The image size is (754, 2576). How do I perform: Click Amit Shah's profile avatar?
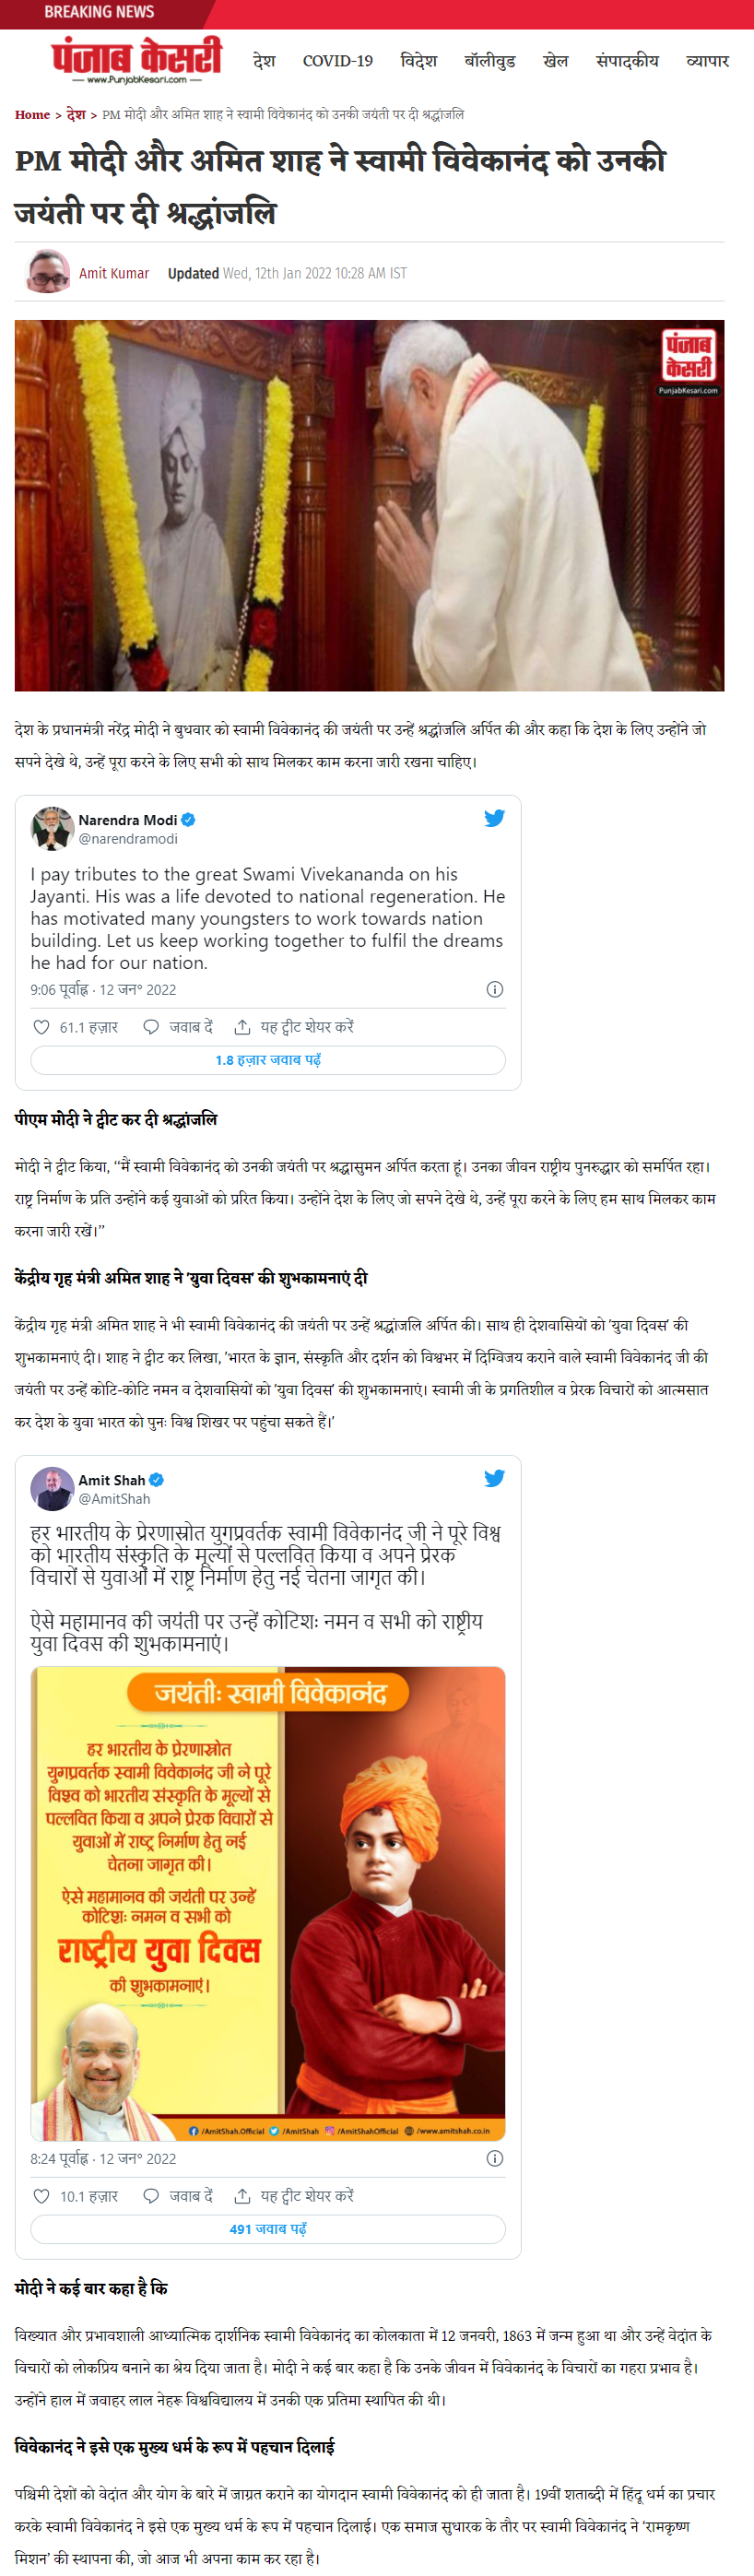52,1488
